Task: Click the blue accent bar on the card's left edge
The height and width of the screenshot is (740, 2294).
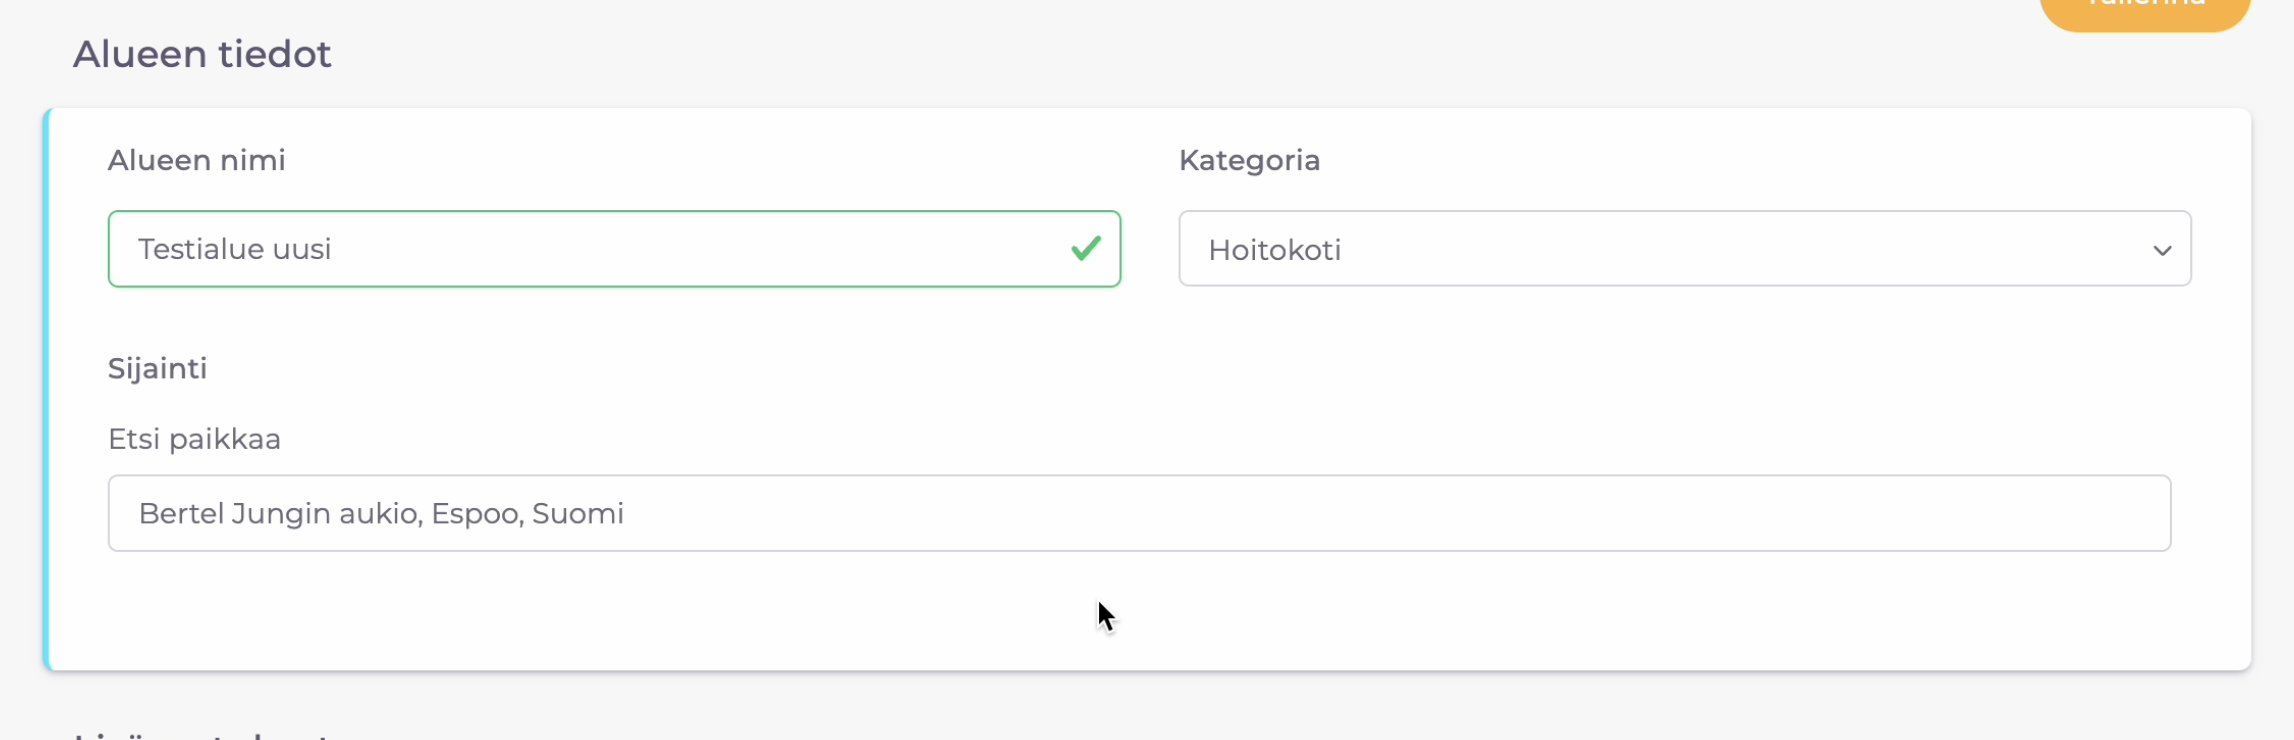Action: tap(46, 389)
